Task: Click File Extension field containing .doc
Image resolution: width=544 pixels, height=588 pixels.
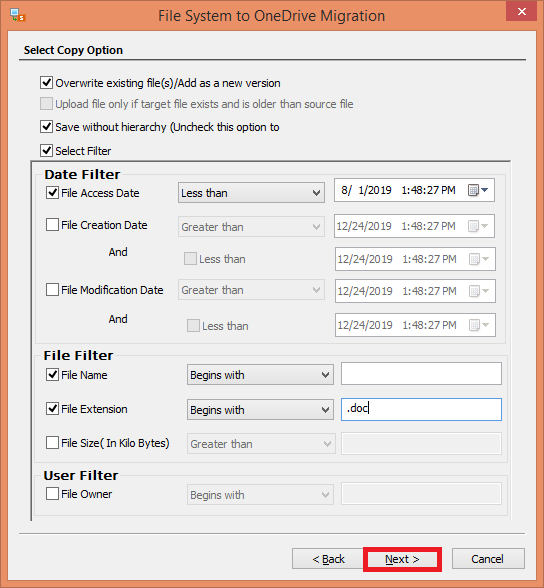Action: [421, 409]
